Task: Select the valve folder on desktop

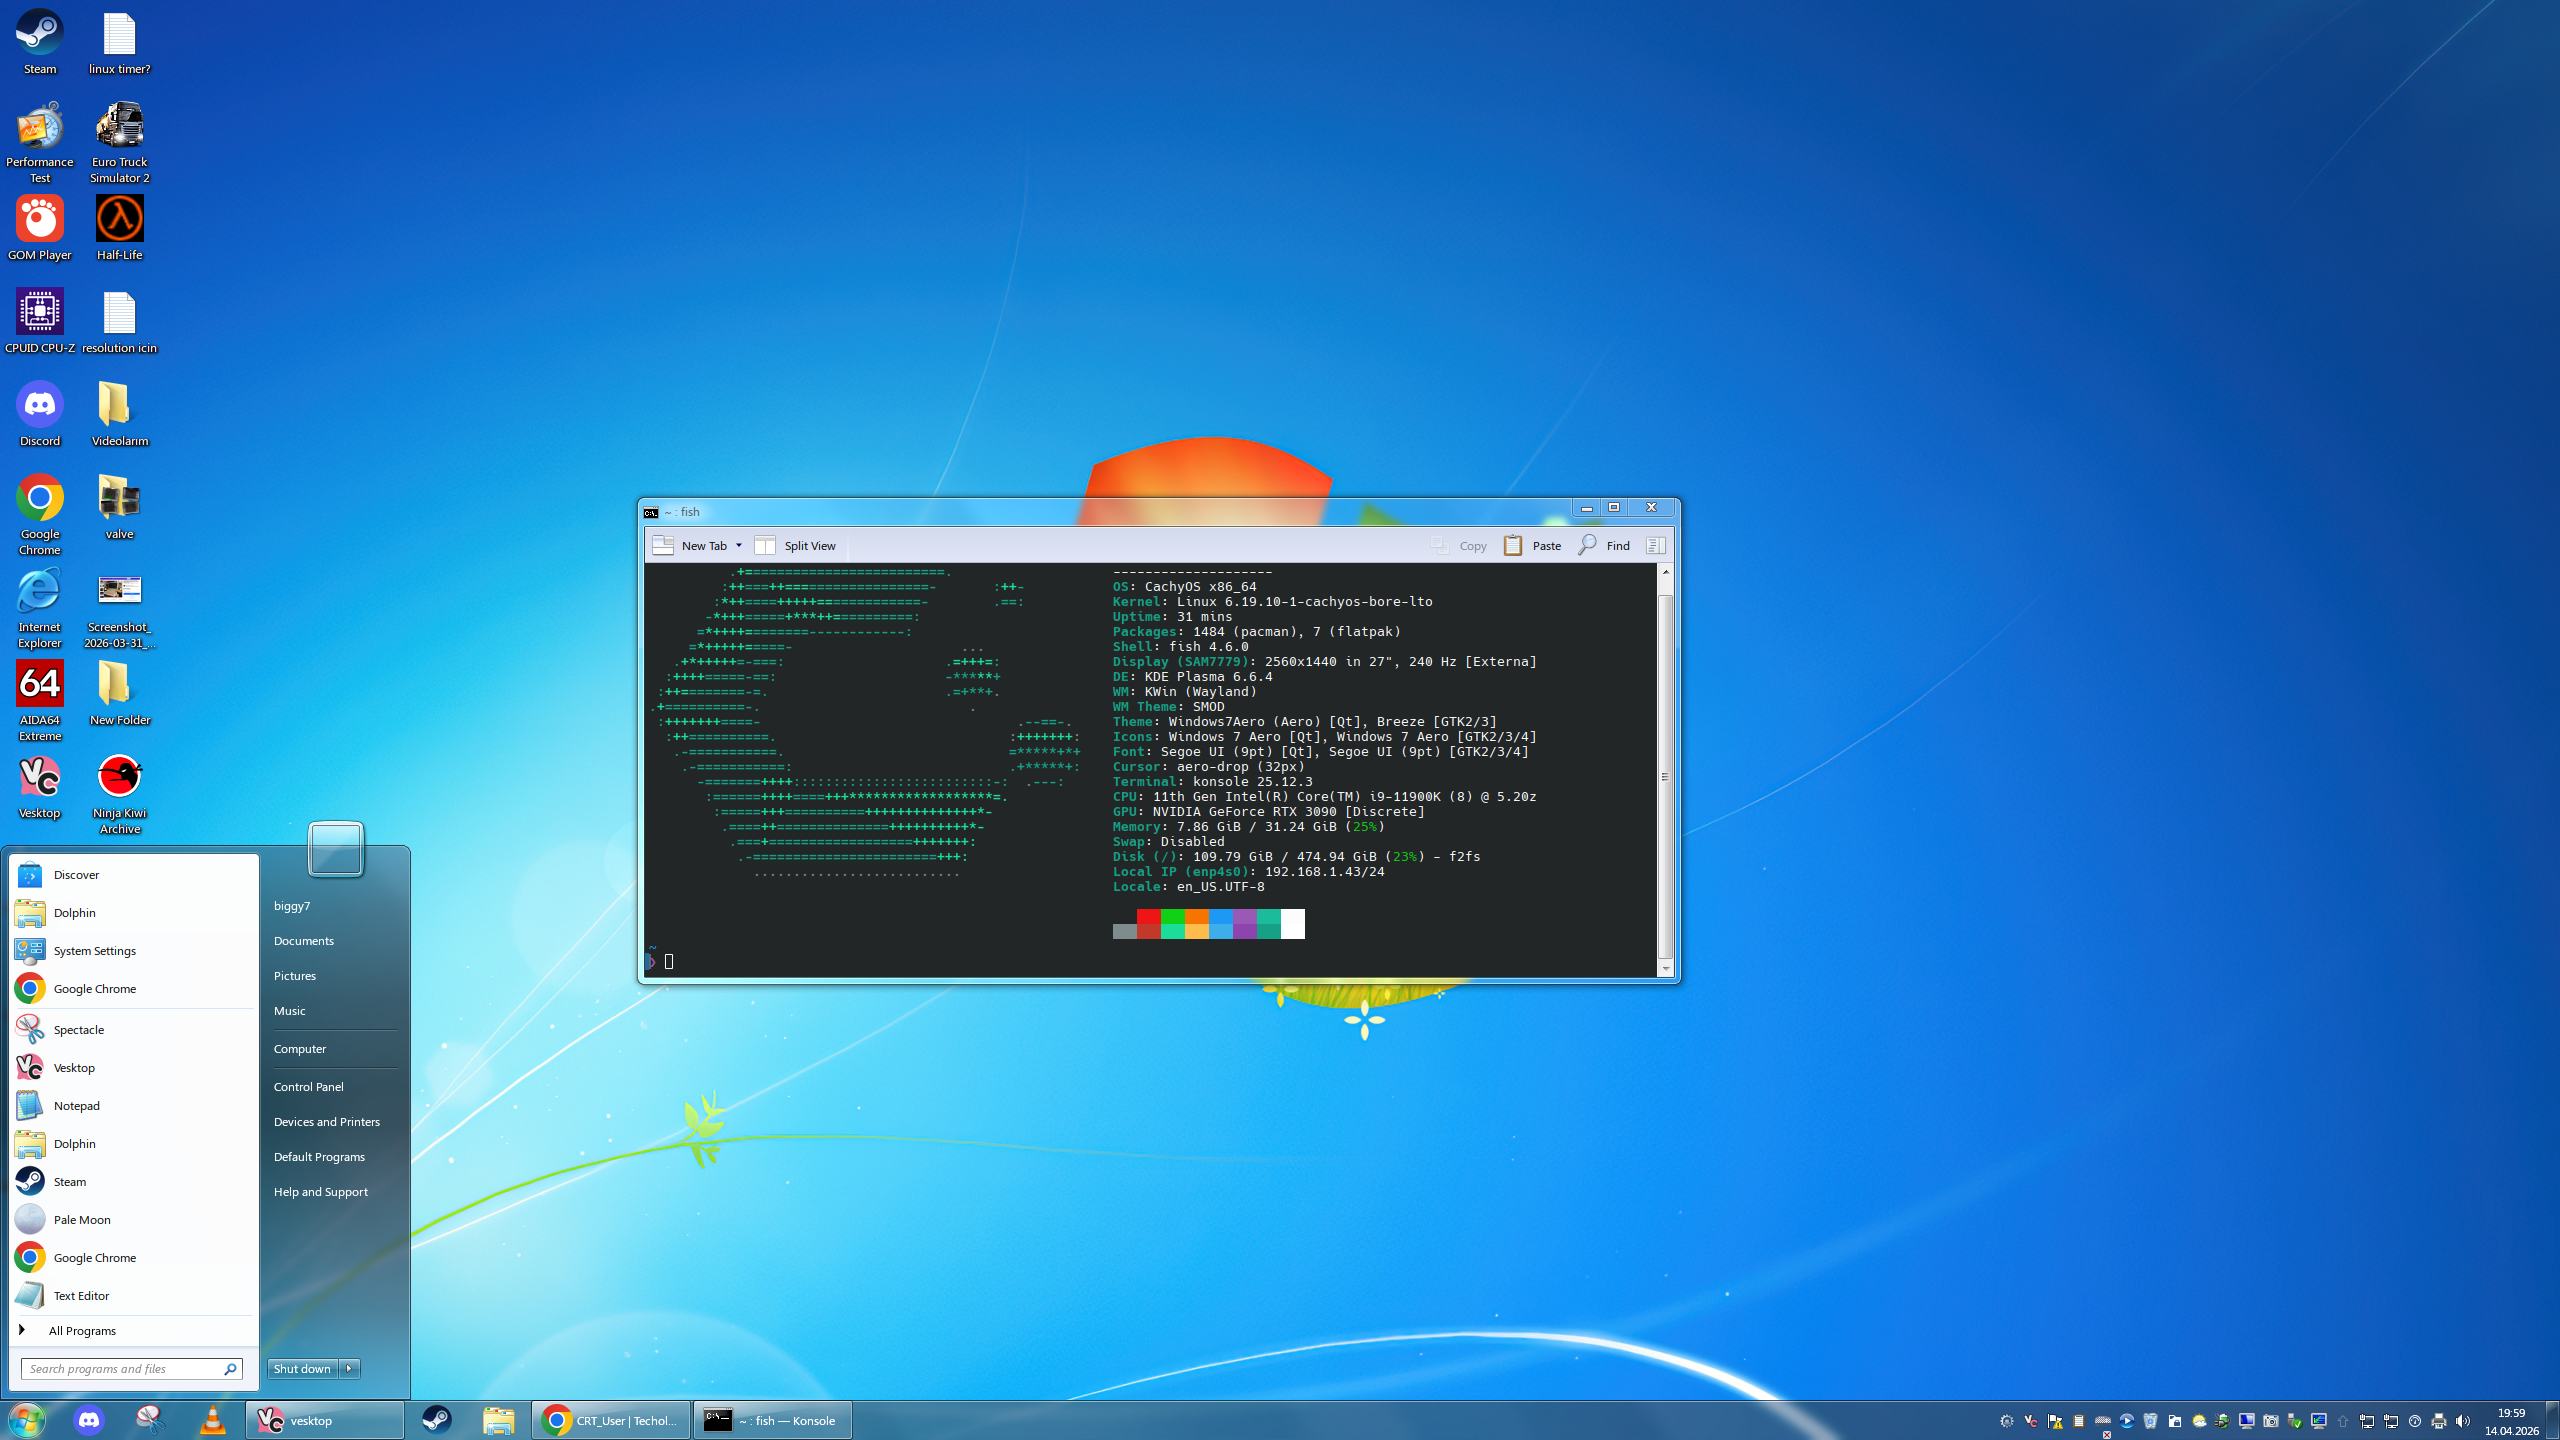Action: coord(119,506)
